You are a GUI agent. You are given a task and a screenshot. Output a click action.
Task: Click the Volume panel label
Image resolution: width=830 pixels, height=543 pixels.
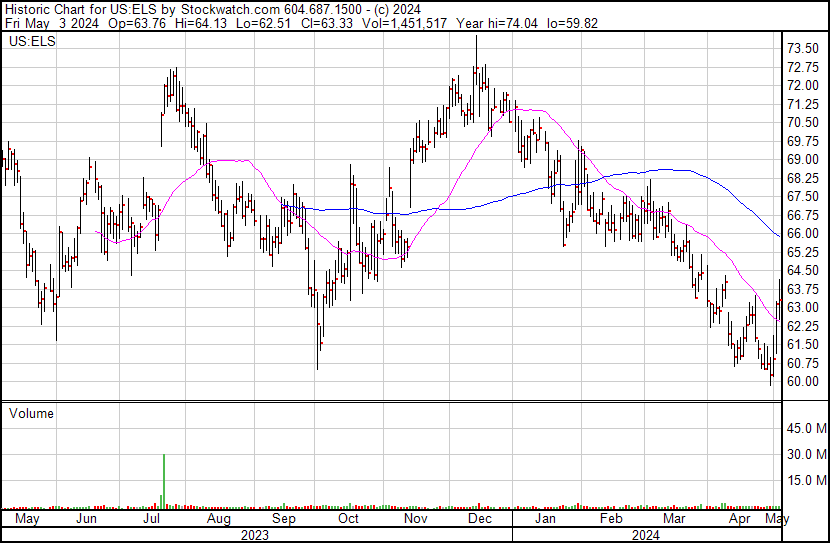pos(31,413)
